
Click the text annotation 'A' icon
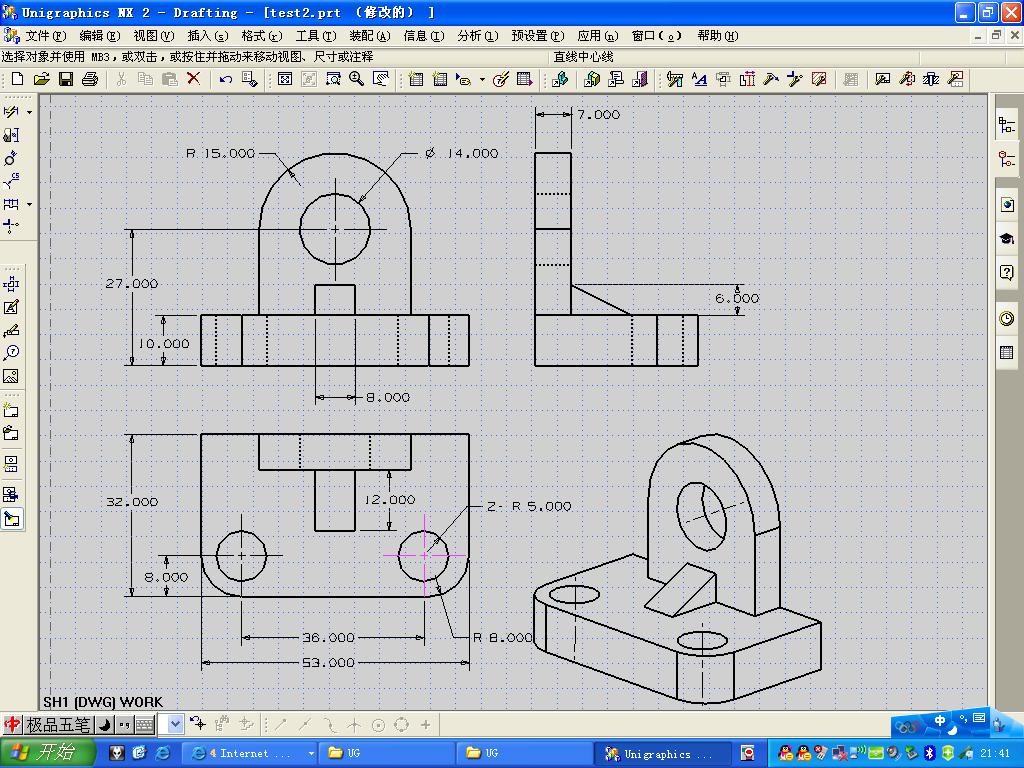tap(699, 79)
